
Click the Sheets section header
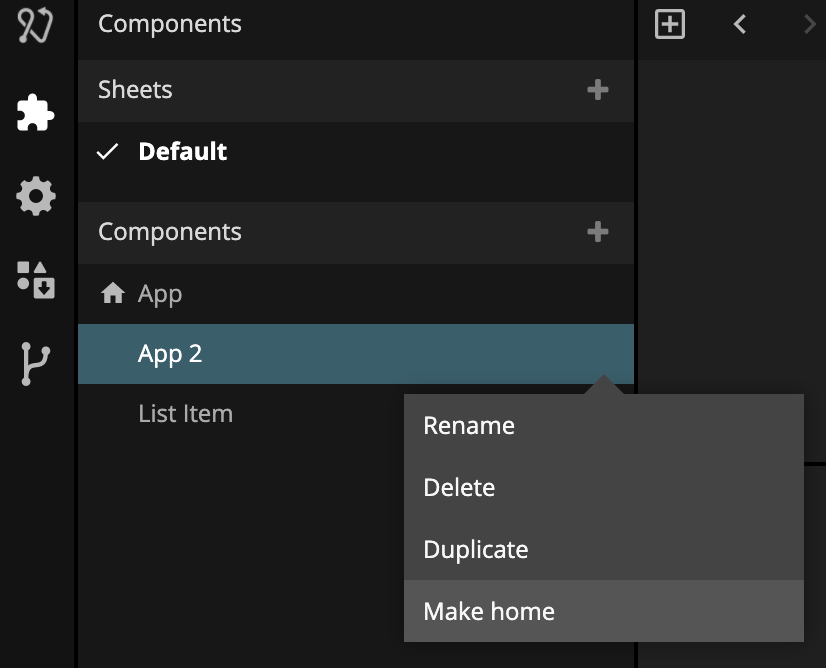pyautogui.click(x=135, y=90)
